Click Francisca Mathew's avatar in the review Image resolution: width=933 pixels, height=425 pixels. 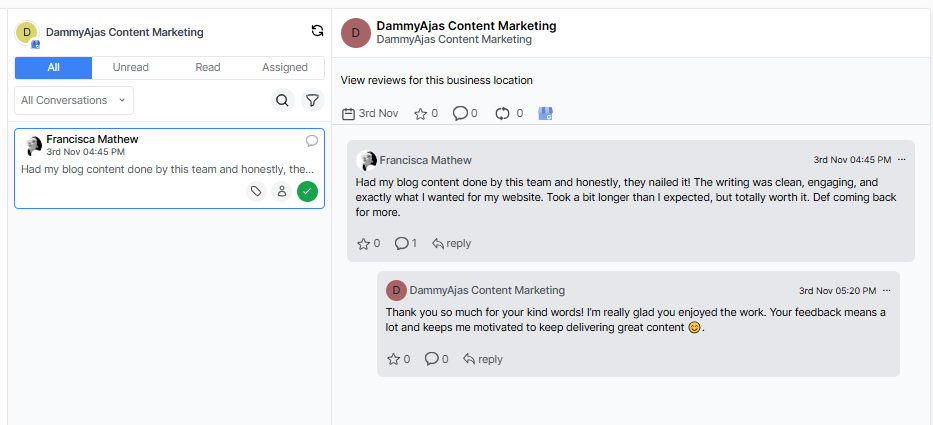(x=367, y=160)
